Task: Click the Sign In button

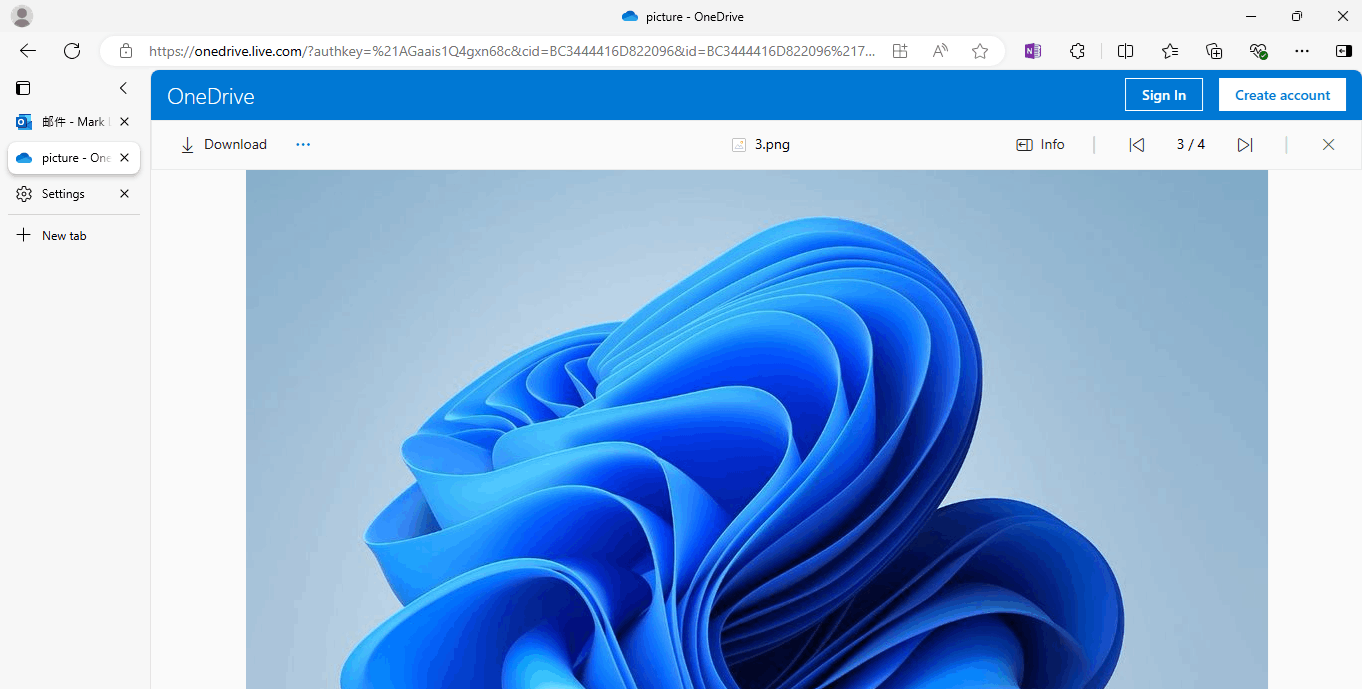Action: [x=1164, y=95]
